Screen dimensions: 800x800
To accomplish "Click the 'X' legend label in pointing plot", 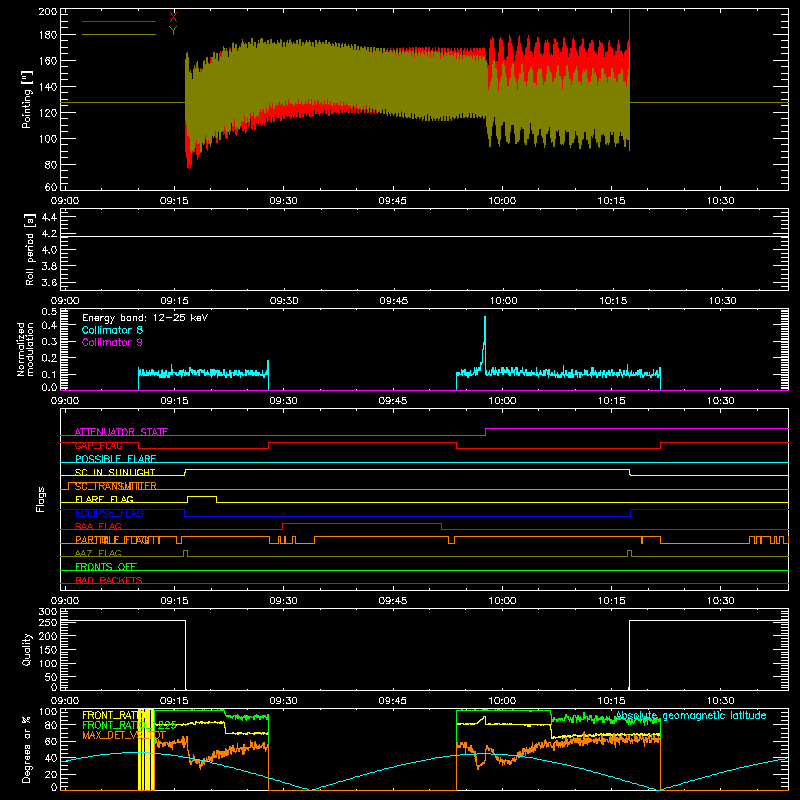I will point(173,17).
